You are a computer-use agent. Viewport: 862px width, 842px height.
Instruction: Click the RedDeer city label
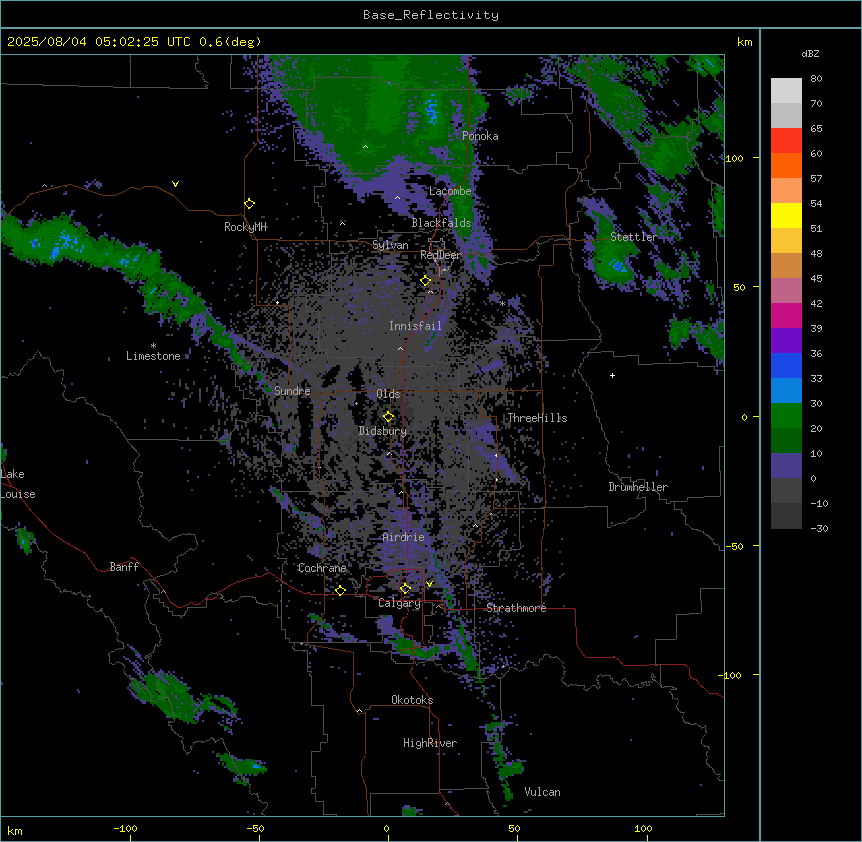441,255
